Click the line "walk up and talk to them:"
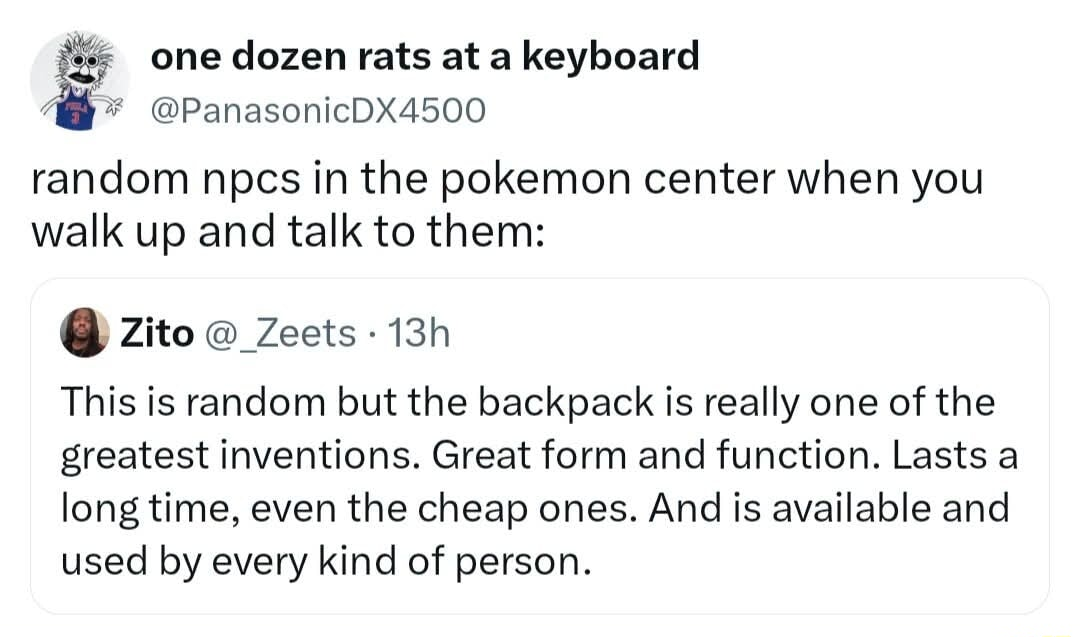This screenshot has width=1080, height=637. coord(289,231)
